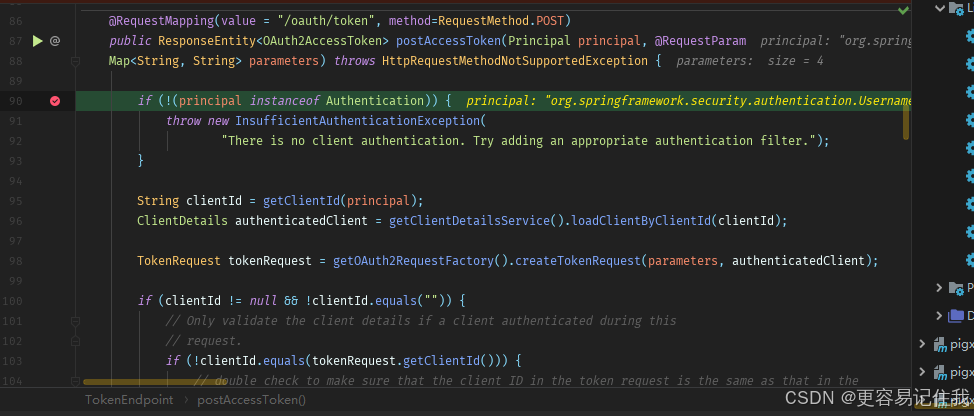Collapse the method fold marker on line 88
Viewport: 974px width, 416px height.
click(75, 61)
